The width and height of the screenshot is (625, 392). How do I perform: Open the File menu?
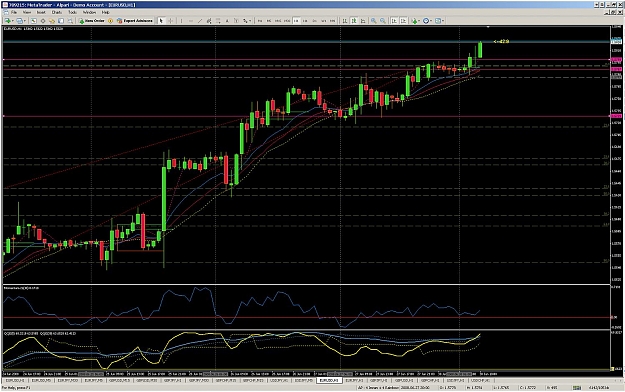(14, 12)
